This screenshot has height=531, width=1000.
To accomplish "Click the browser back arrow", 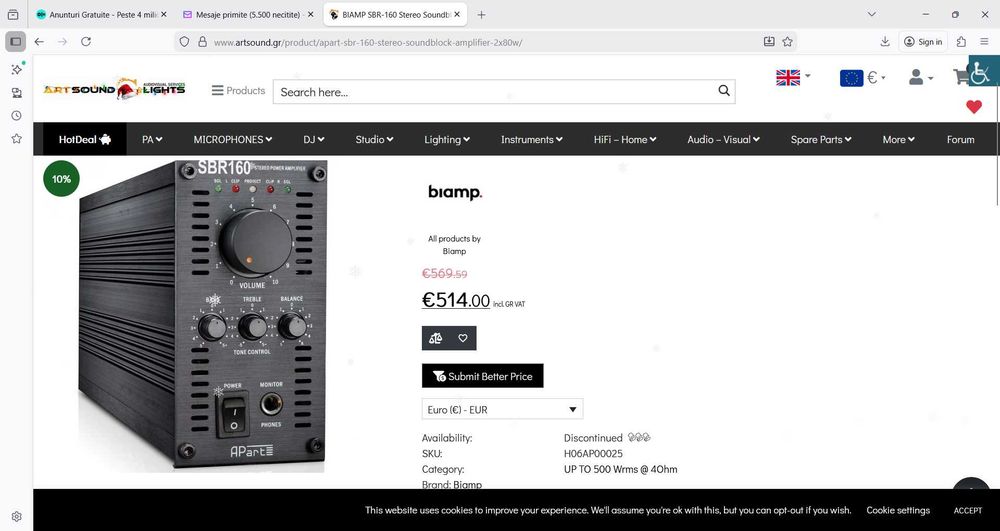I will 40,41.
